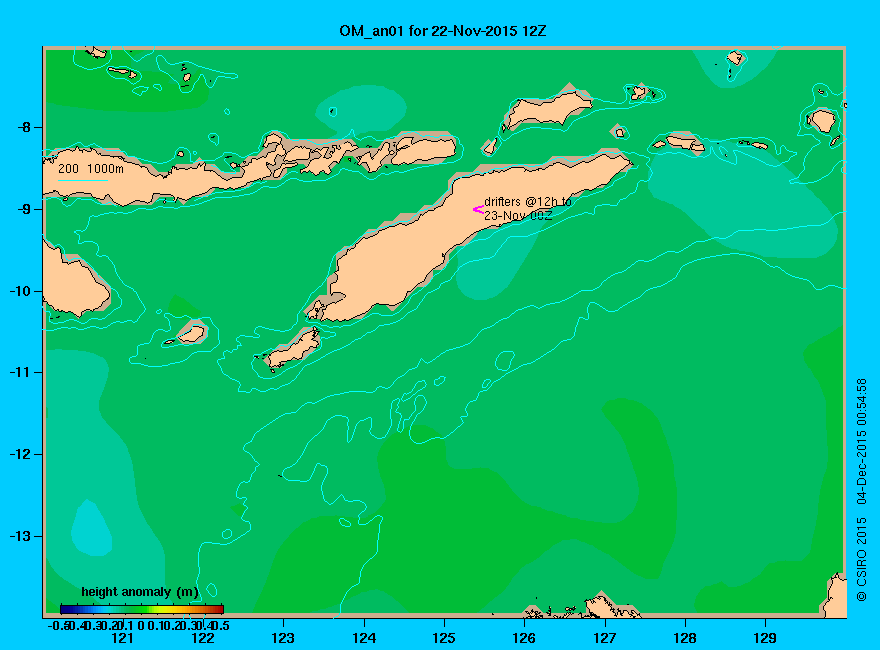The height and width of the screenshot is (650, 880).
Task: Click longitude label 127 on x-axis
Action: [x=604, y=638]
